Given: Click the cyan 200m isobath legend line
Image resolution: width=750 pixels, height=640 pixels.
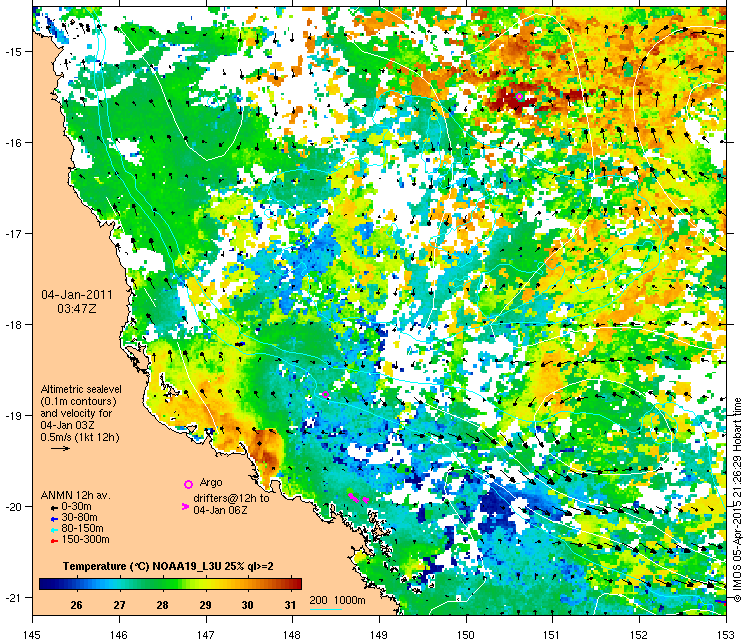Looking at the screenshot, I should click(326, 609).
